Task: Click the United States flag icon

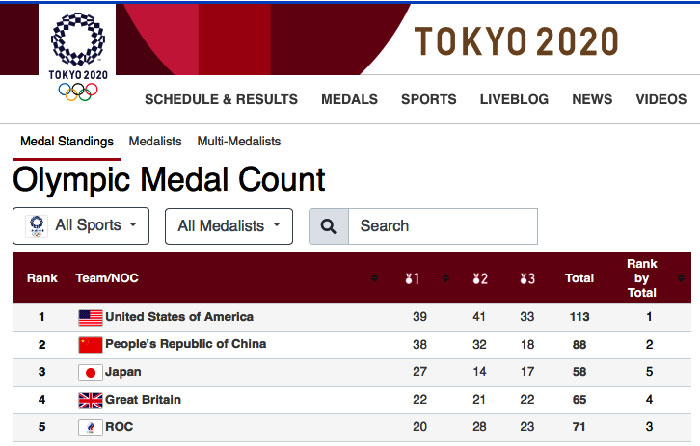Action: 90,317
